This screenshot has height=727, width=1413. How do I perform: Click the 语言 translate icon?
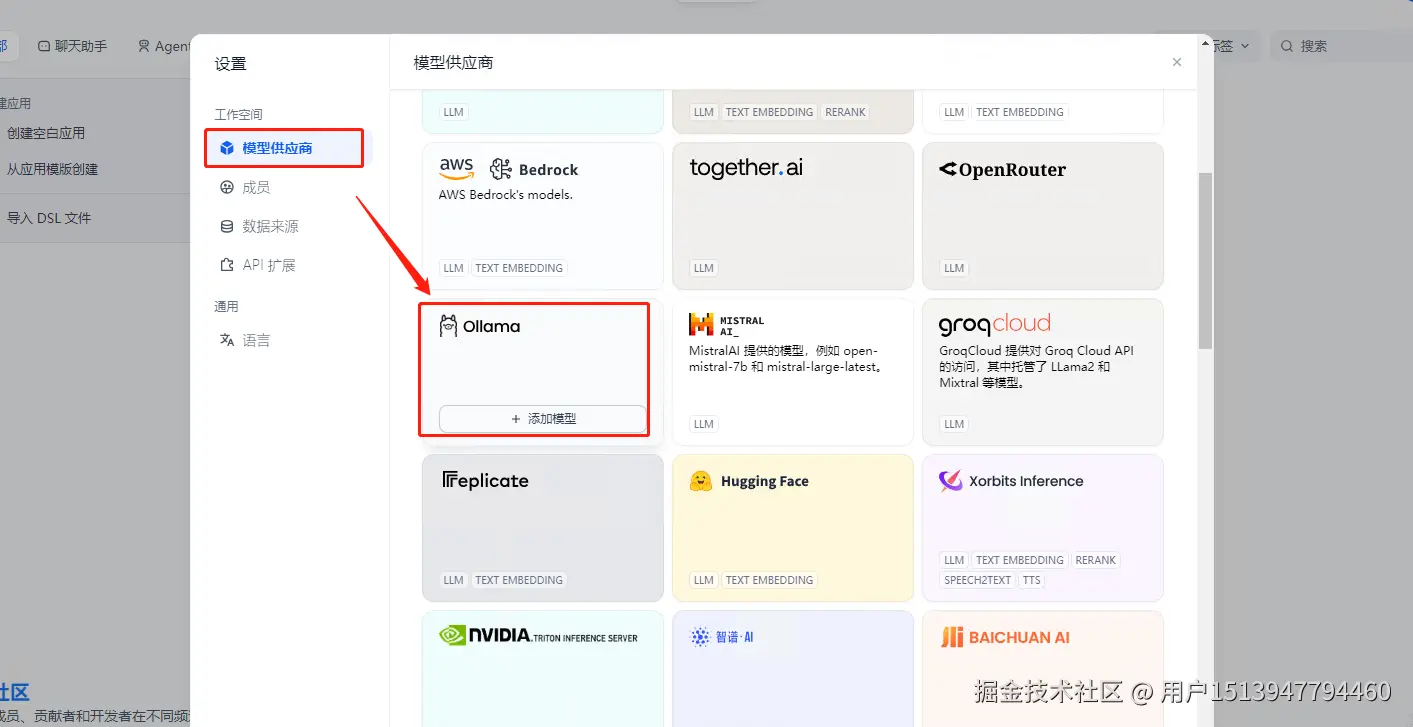click(227, 340)
